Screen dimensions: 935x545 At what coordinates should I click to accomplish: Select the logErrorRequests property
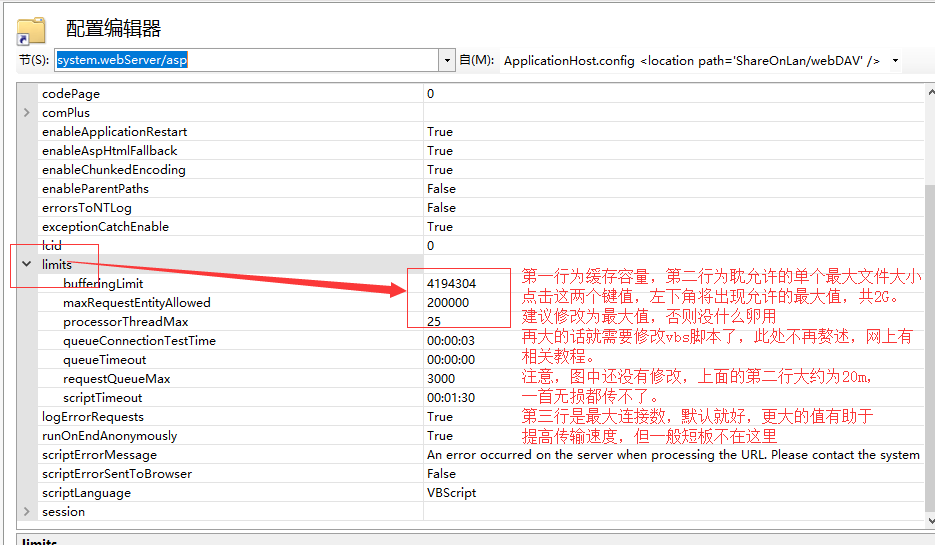point(93,417)
